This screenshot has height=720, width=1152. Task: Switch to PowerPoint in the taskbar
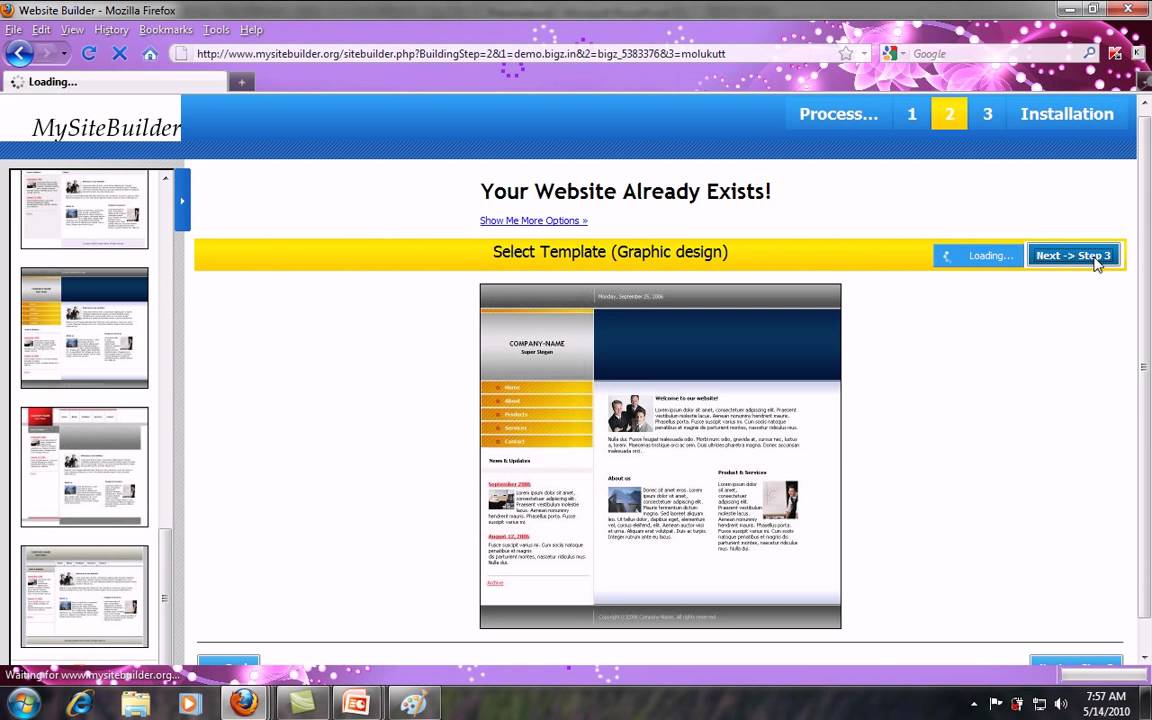(357, 702)
